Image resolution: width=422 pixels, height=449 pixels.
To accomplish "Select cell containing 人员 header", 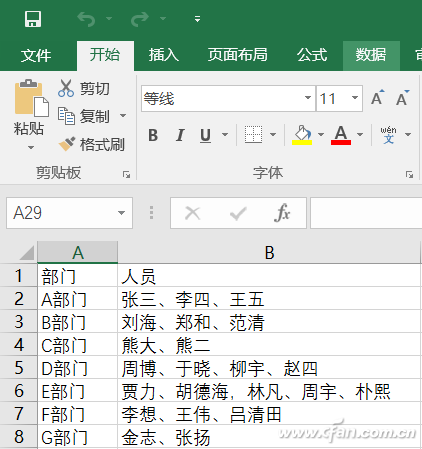I will pyautogui.click(x=269, y=276).
